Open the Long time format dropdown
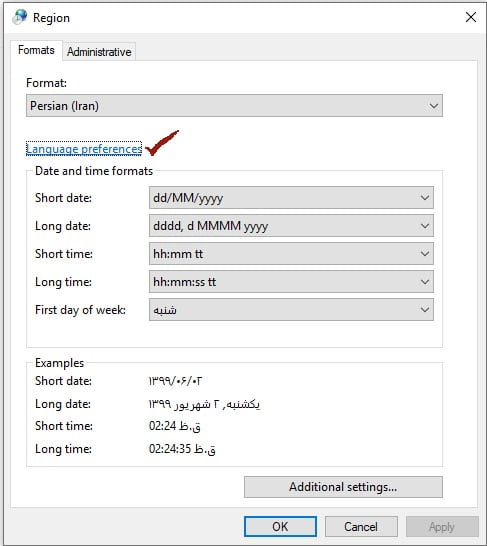The image size is (487, 546). coord(291,282)
